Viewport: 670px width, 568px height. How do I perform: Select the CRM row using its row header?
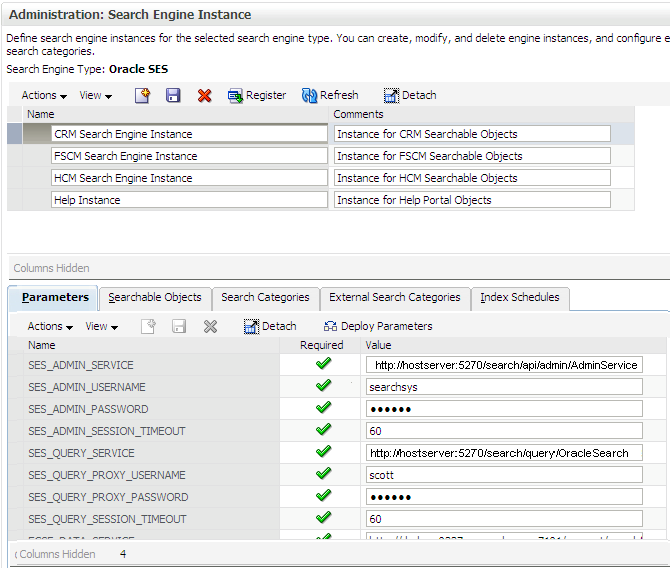pyautogui.click(x=15, y=134)
